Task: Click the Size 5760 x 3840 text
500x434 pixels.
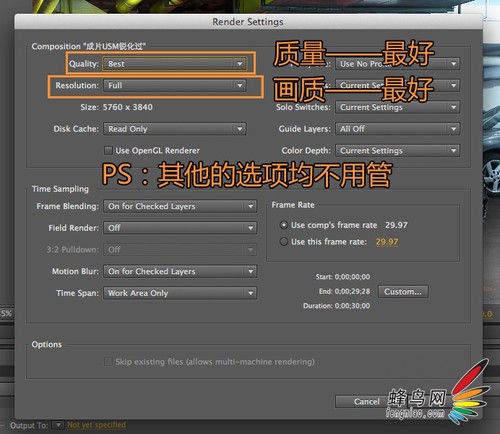Action: [116, 107]
